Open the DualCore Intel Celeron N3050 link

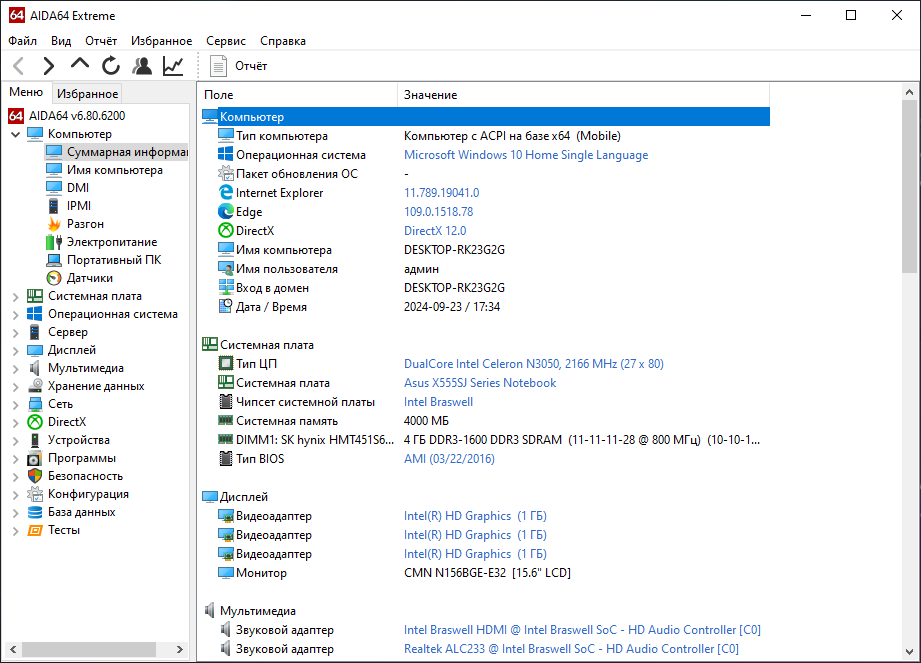[533, 364]
